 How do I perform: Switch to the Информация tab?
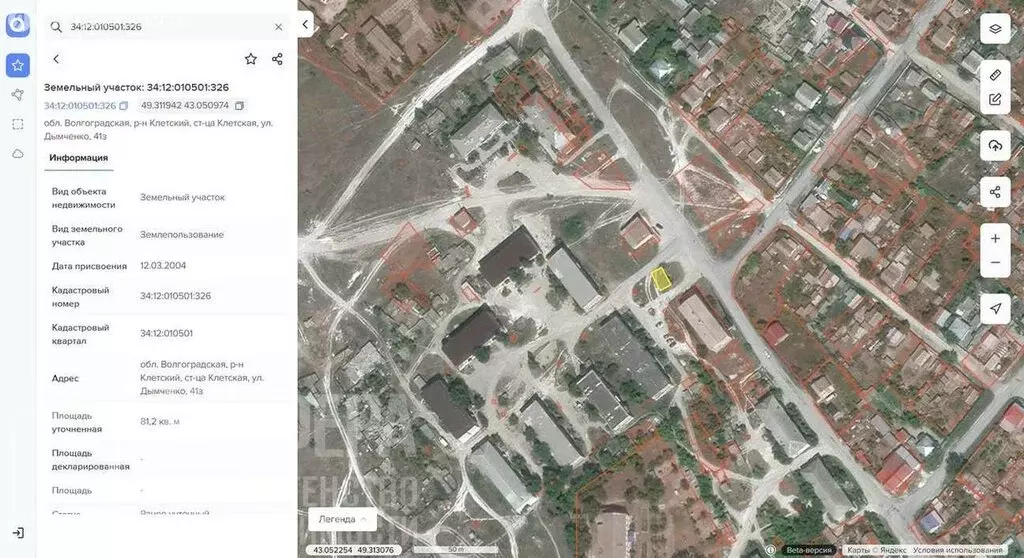79,158
